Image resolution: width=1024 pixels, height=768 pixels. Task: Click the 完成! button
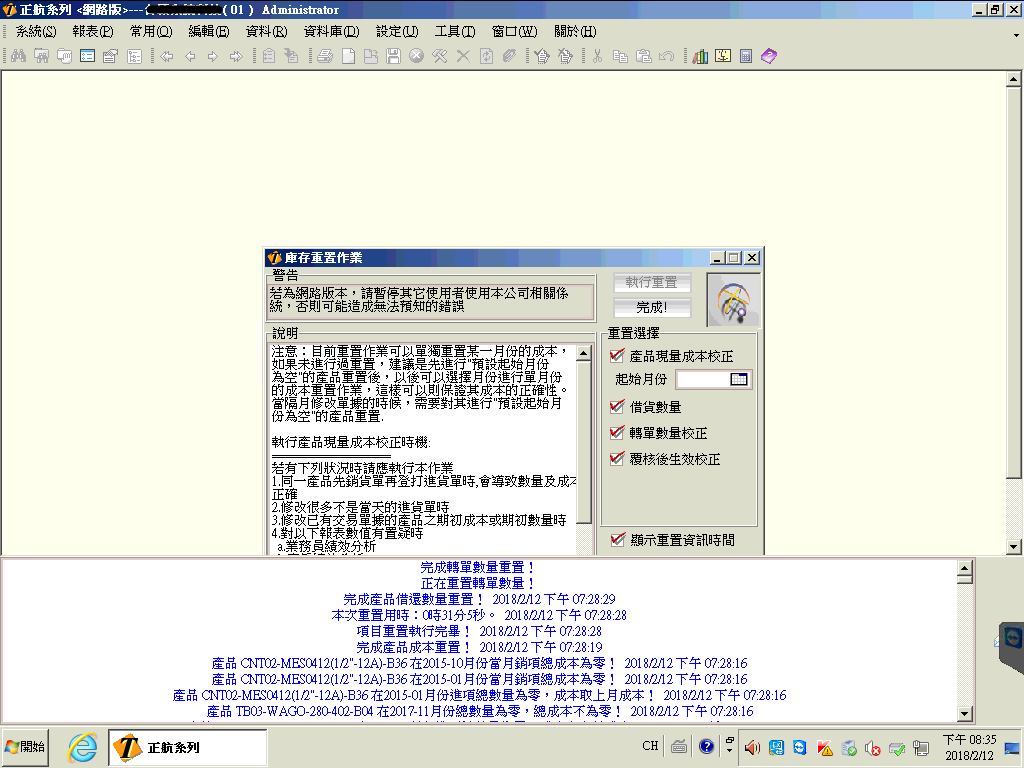[x=652, y=307]
